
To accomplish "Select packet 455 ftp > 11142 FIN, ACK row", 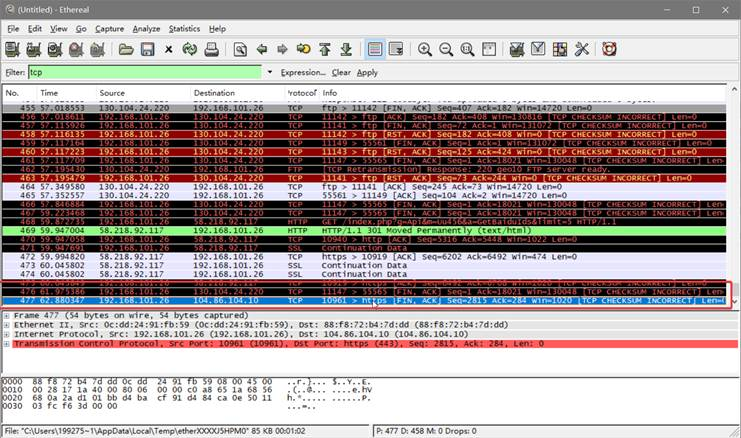I will click(364, 108).
